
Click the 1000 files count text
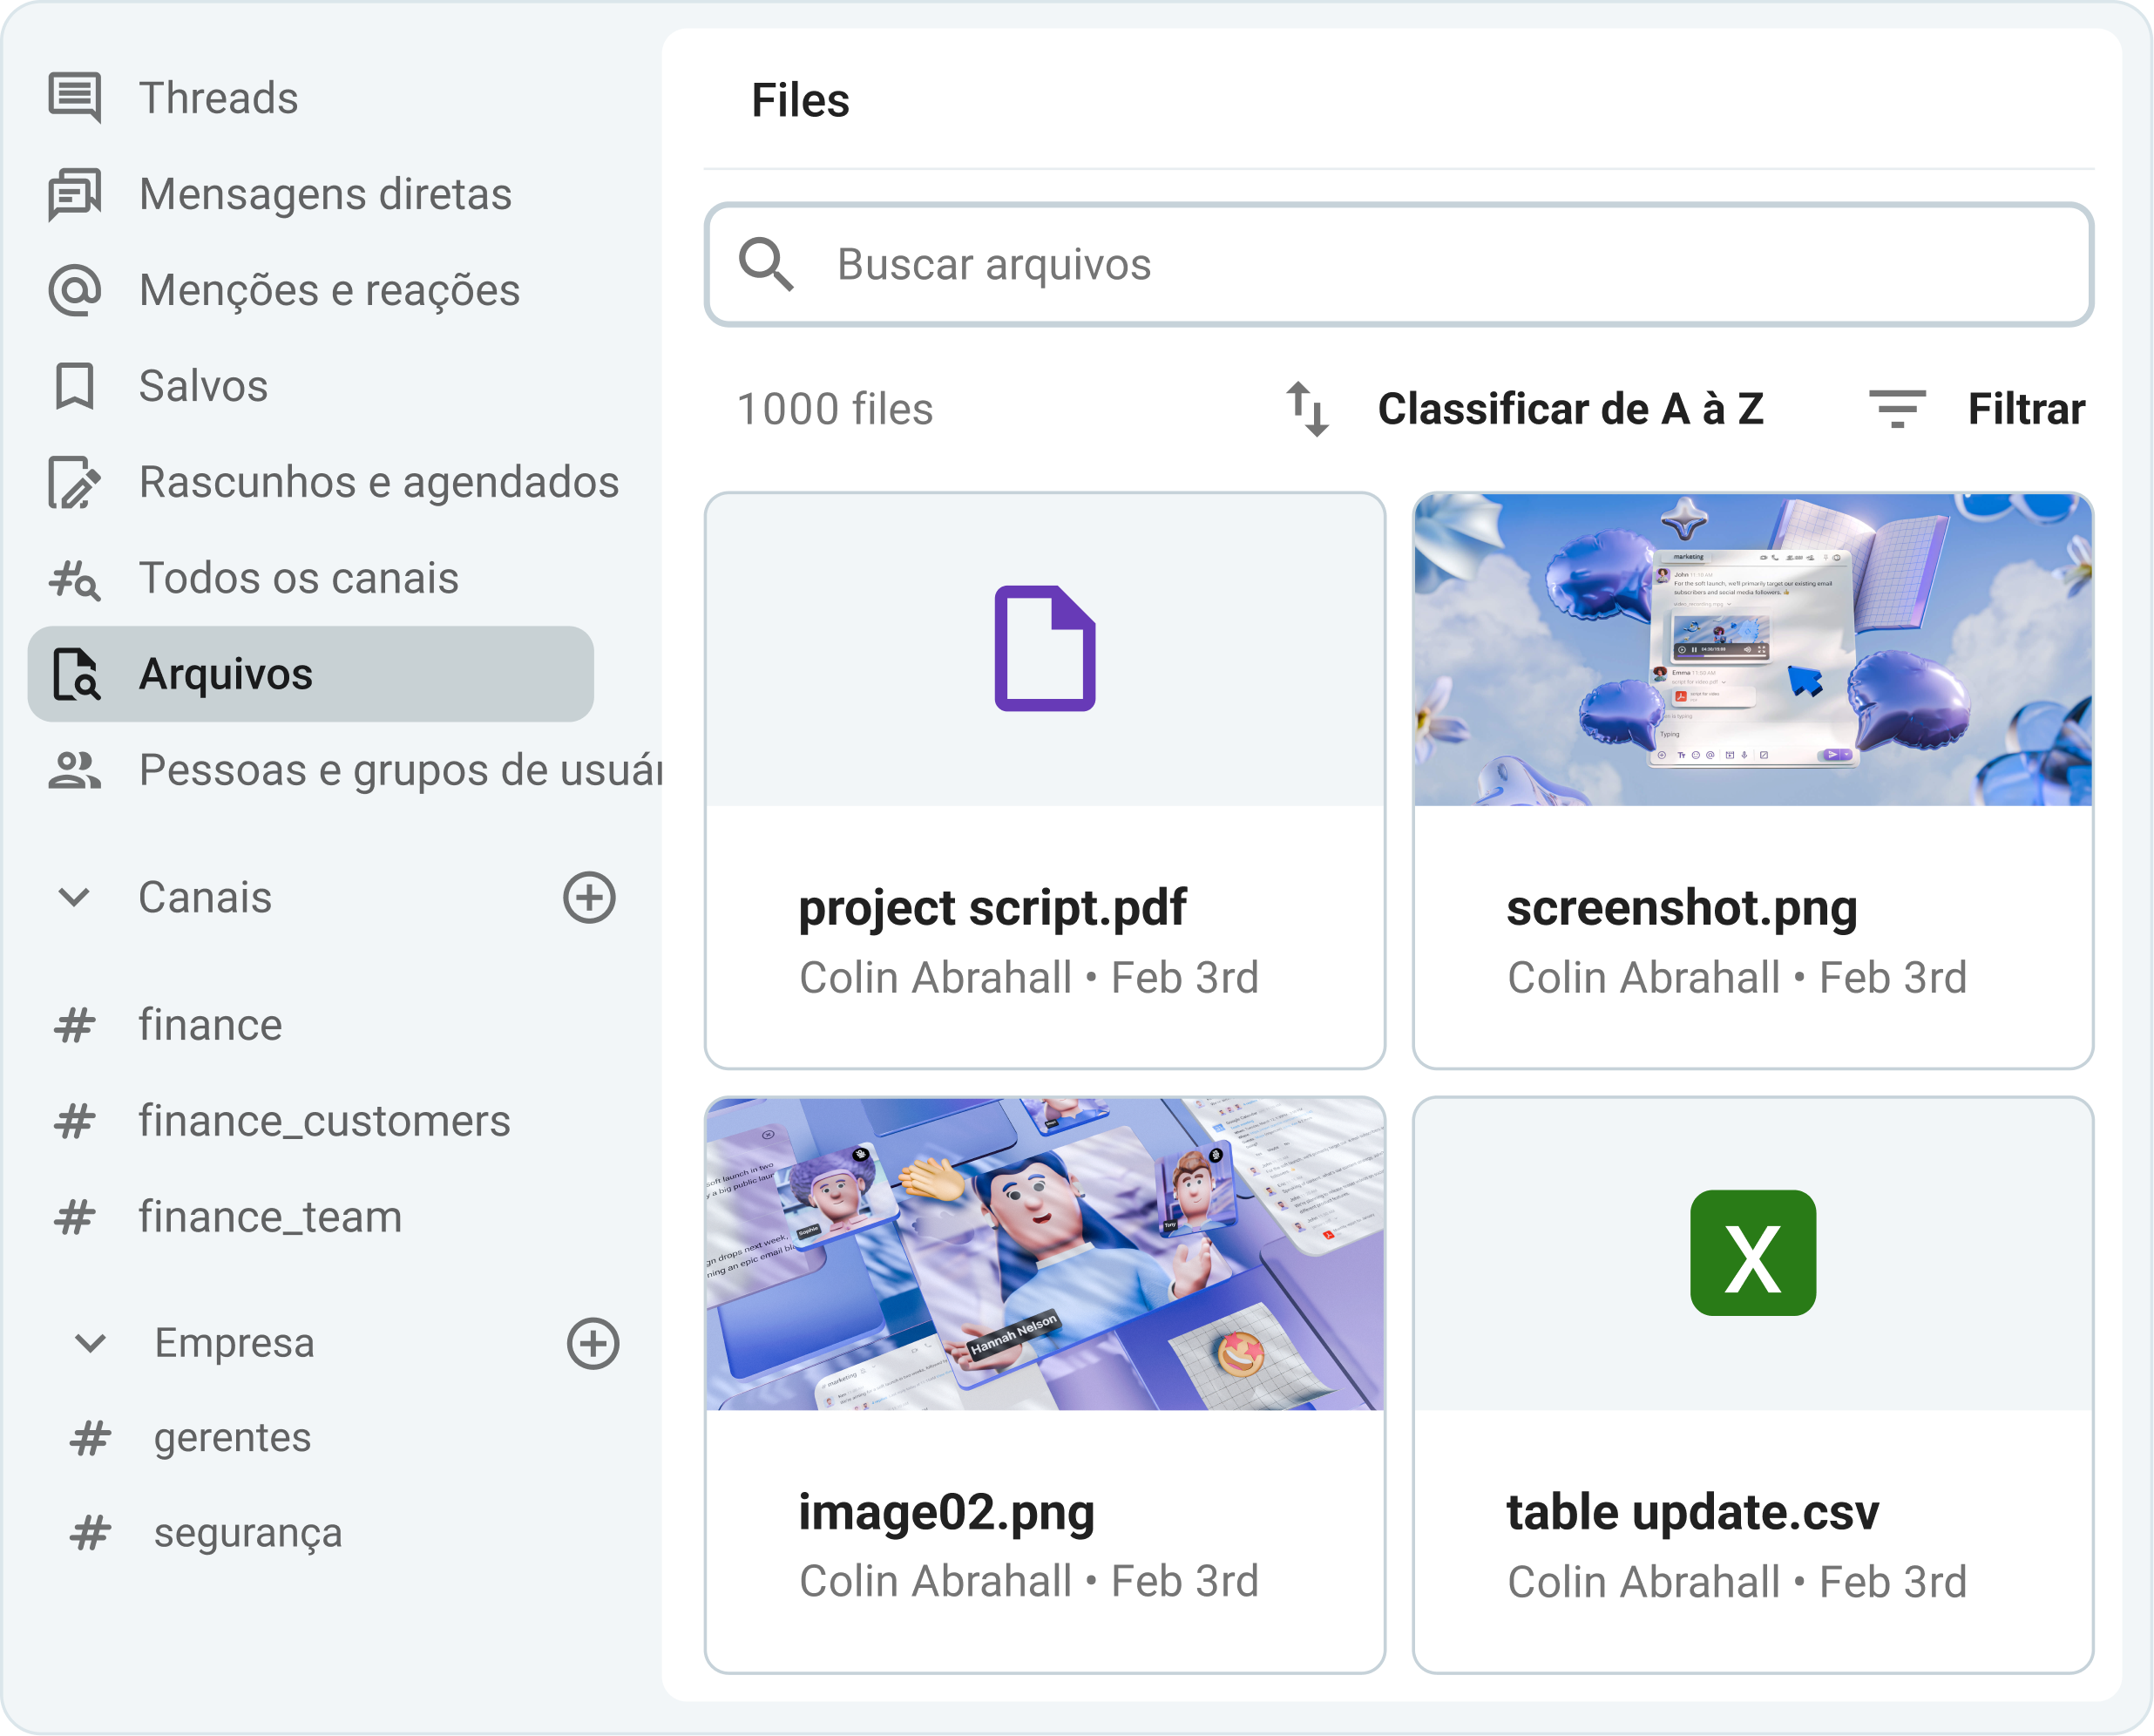point(835,409)
